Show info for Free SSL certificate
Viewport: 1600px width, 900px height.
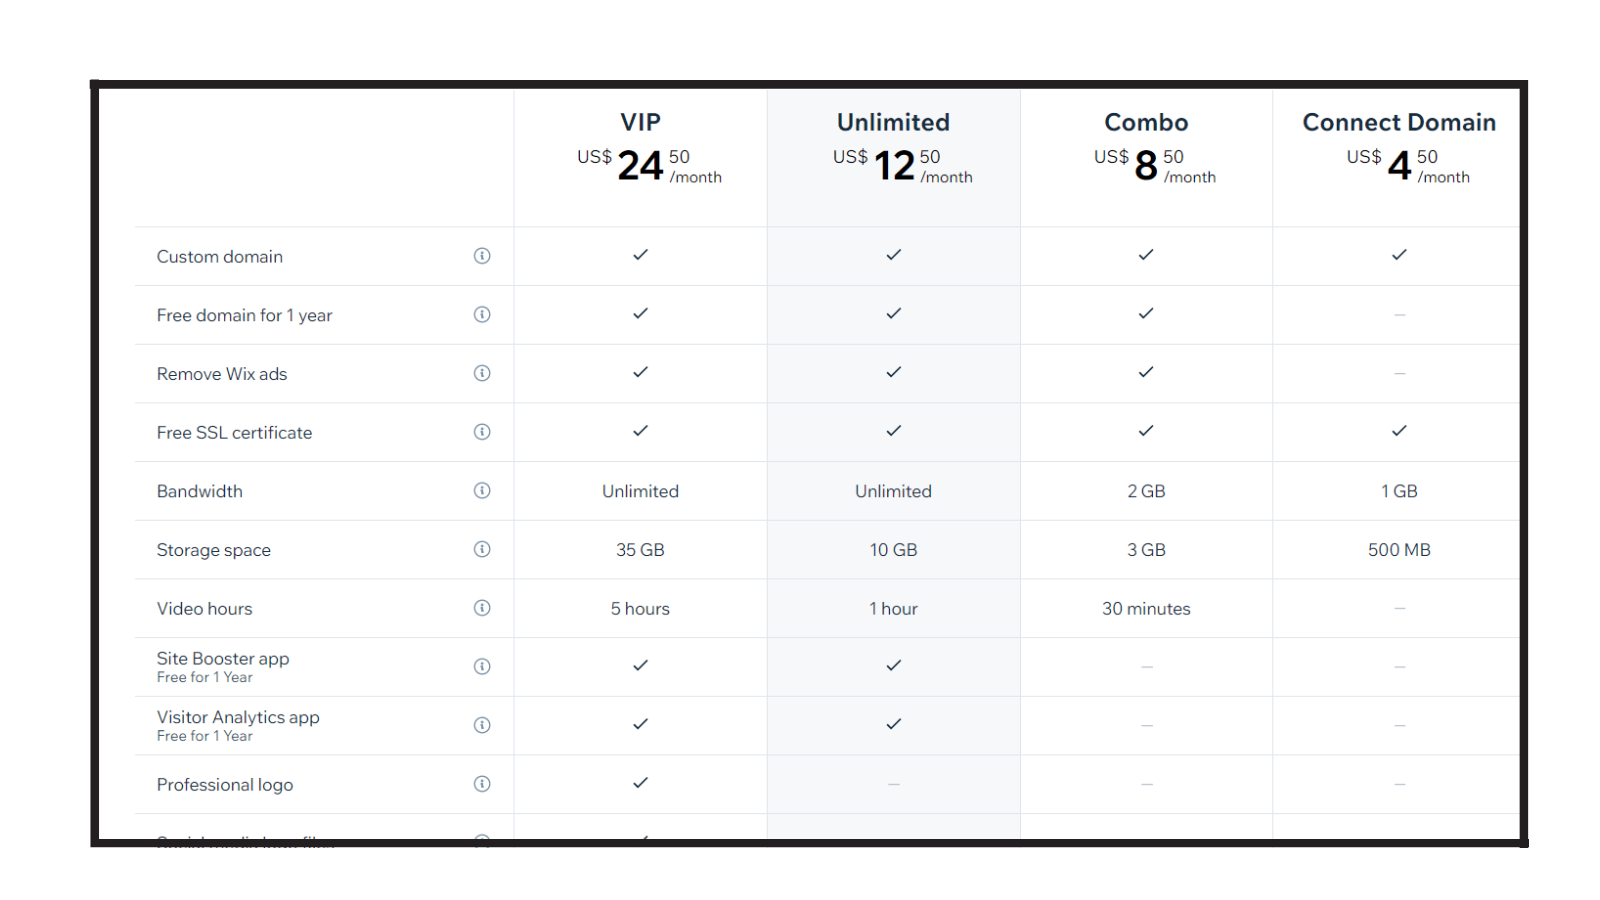482,432
